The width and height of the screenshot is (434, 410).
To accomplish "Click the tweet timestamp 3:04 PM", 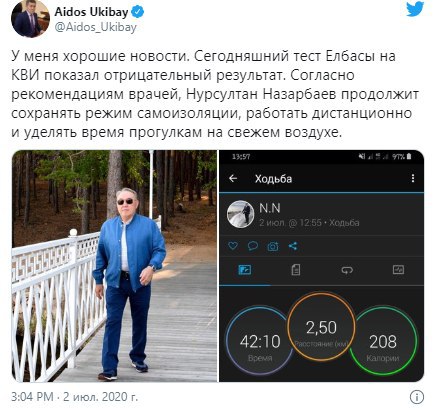I will pos(32,397).
